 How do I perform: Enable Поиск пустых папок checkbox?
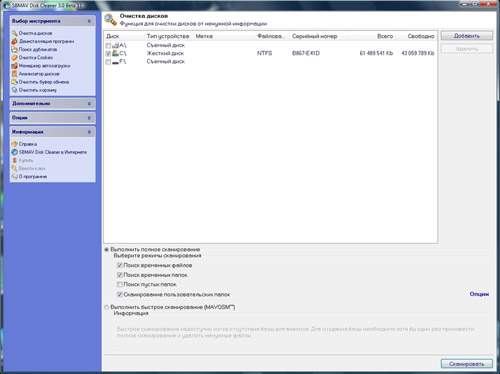120,284
